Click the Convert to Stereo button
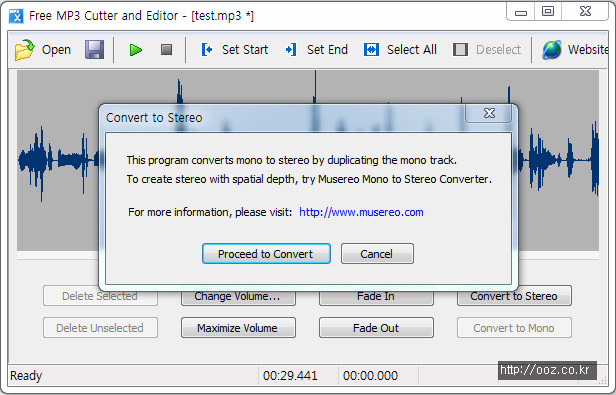 514,297
